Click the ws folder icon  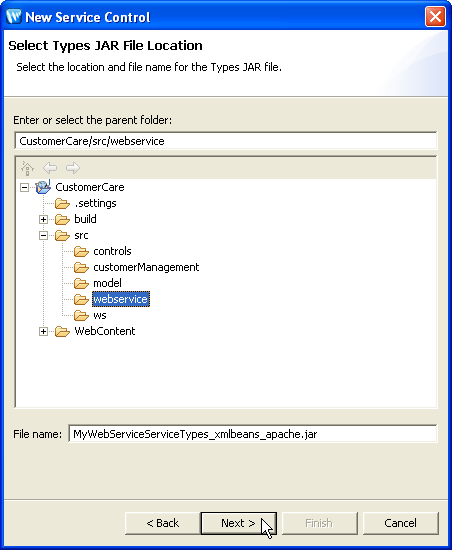[81, 316]
